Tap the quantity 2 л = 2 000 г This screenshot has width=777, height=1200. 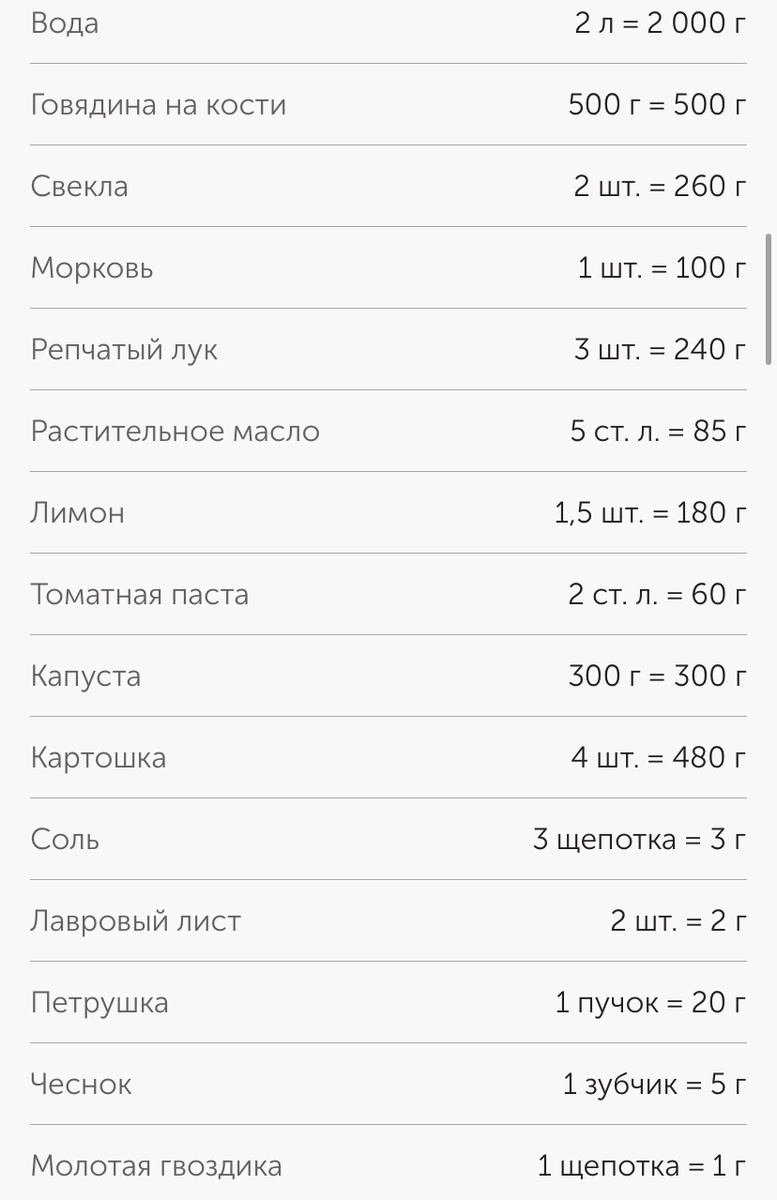(660, 23)
